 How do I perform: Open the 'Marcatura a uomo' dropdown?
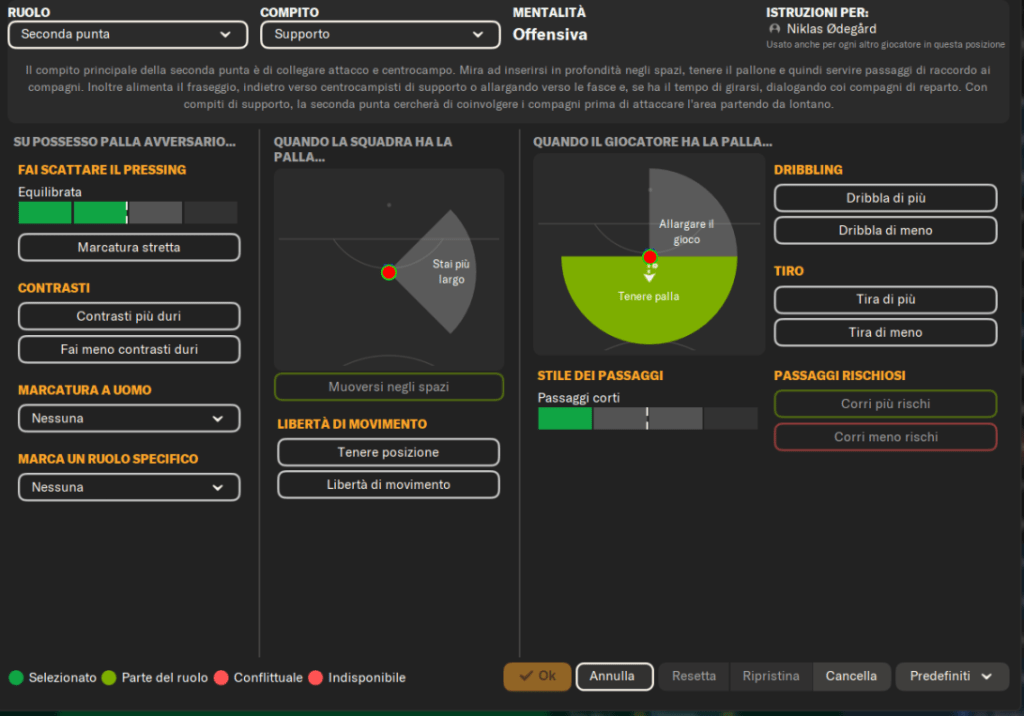pos(129,418)
